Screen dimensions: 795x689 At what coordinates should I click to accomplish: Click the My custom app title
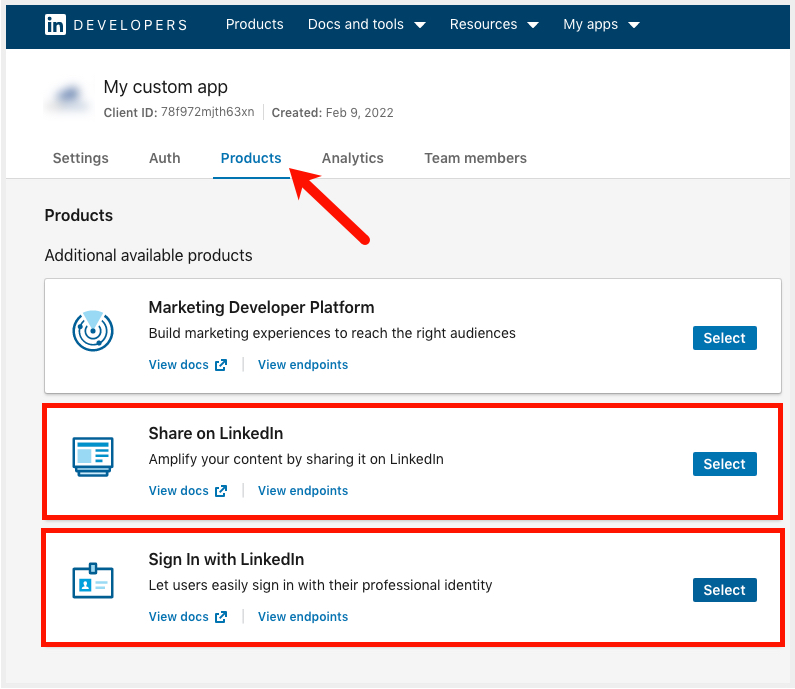point(165,87)
